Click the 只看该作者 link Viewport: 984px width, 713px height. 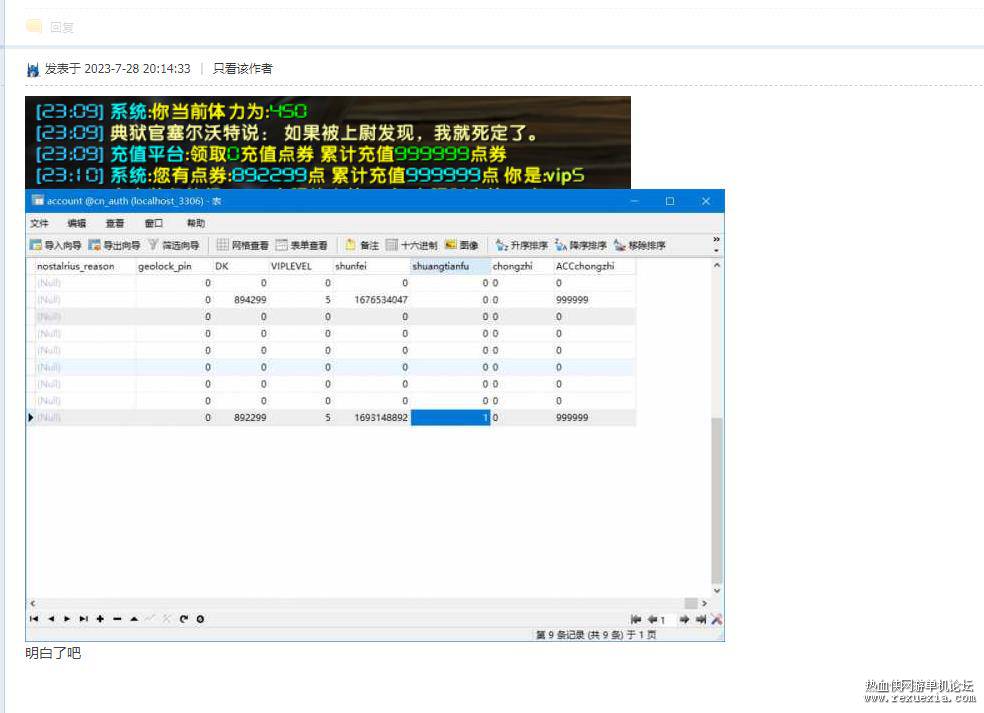(243, 68)
